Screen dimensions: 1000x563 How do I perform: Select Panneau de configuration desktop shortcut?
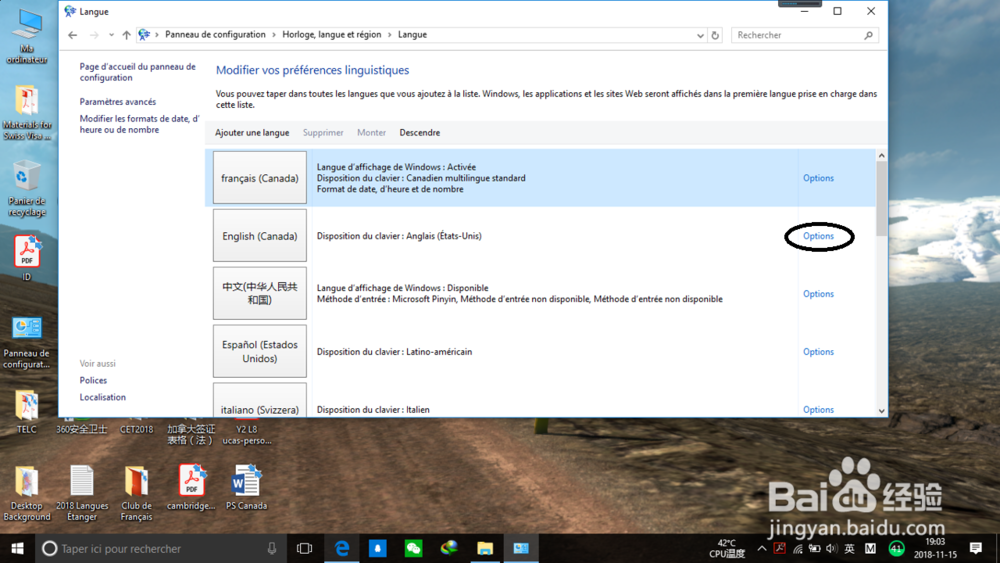click(x=27, y=342)
